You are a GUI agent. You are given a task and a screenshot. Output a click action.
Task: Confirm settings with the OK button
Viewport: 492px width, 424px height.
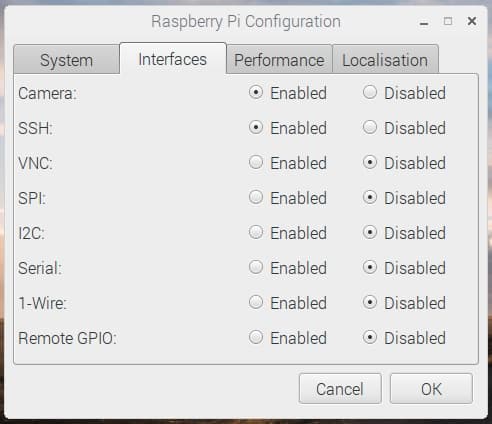431,389
